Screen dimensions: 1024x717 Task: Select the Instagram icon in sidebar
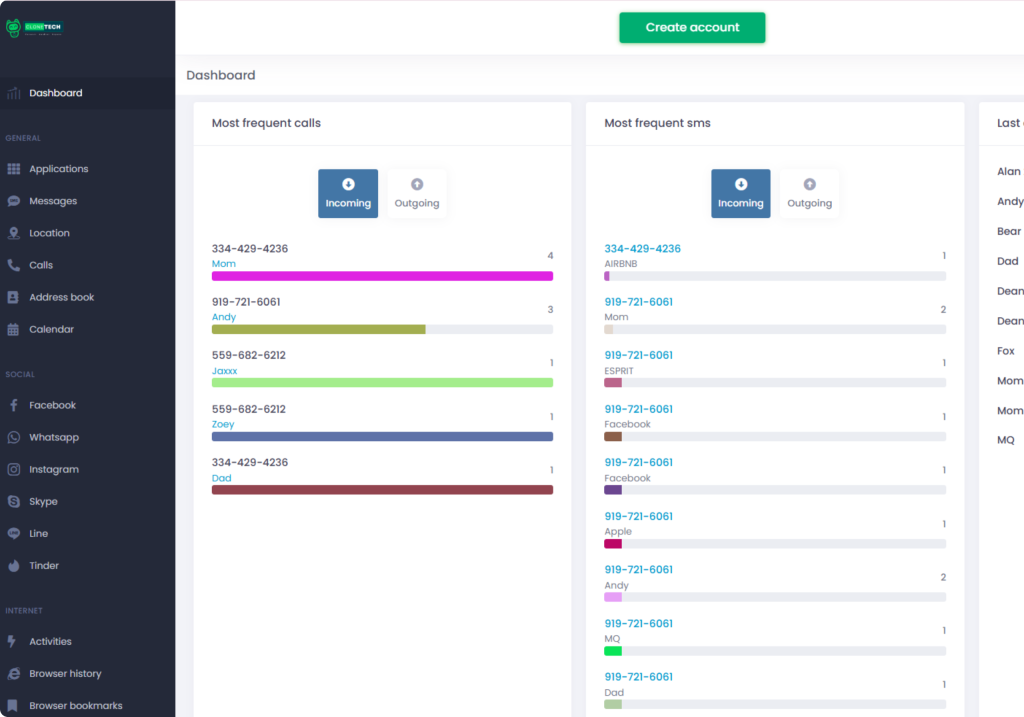point(13,469)
